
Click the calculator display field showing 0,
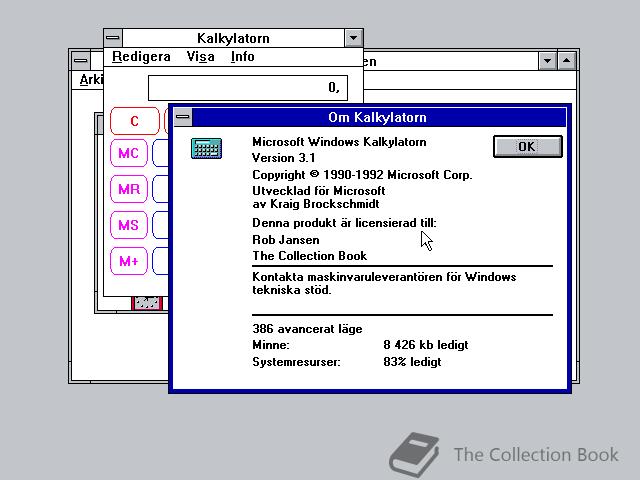coord(248,87)
